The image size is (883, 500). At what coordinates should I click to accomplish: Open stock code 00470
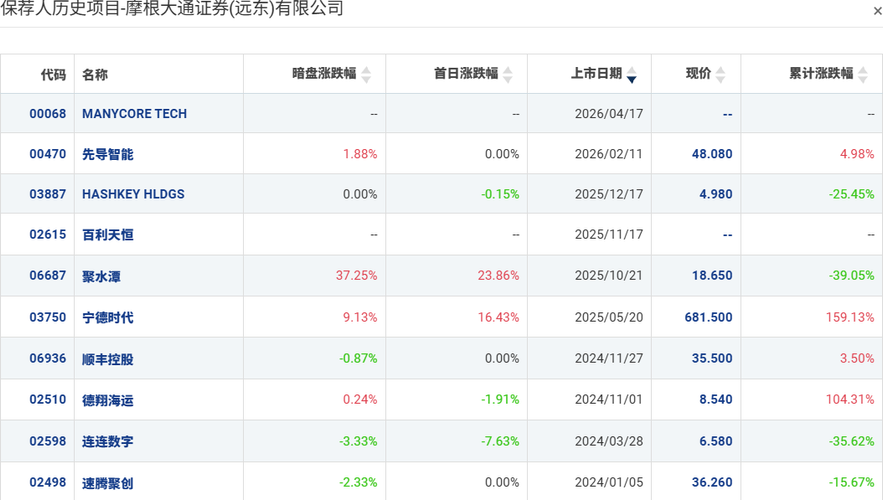point(48,154)
